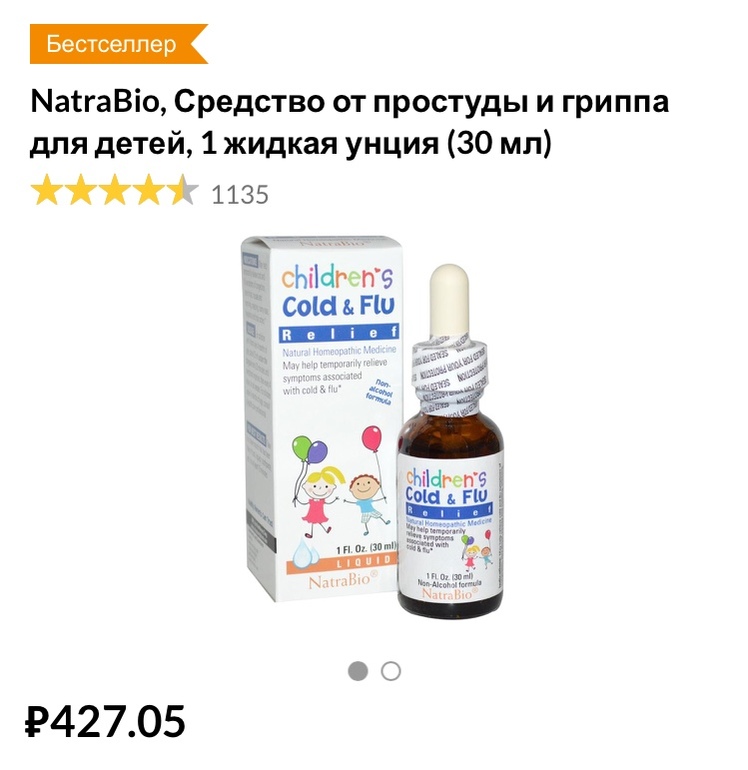Select the half-filled fifth rating star
Viewport: 748px width, 770px height.
[x=184, y=190]
